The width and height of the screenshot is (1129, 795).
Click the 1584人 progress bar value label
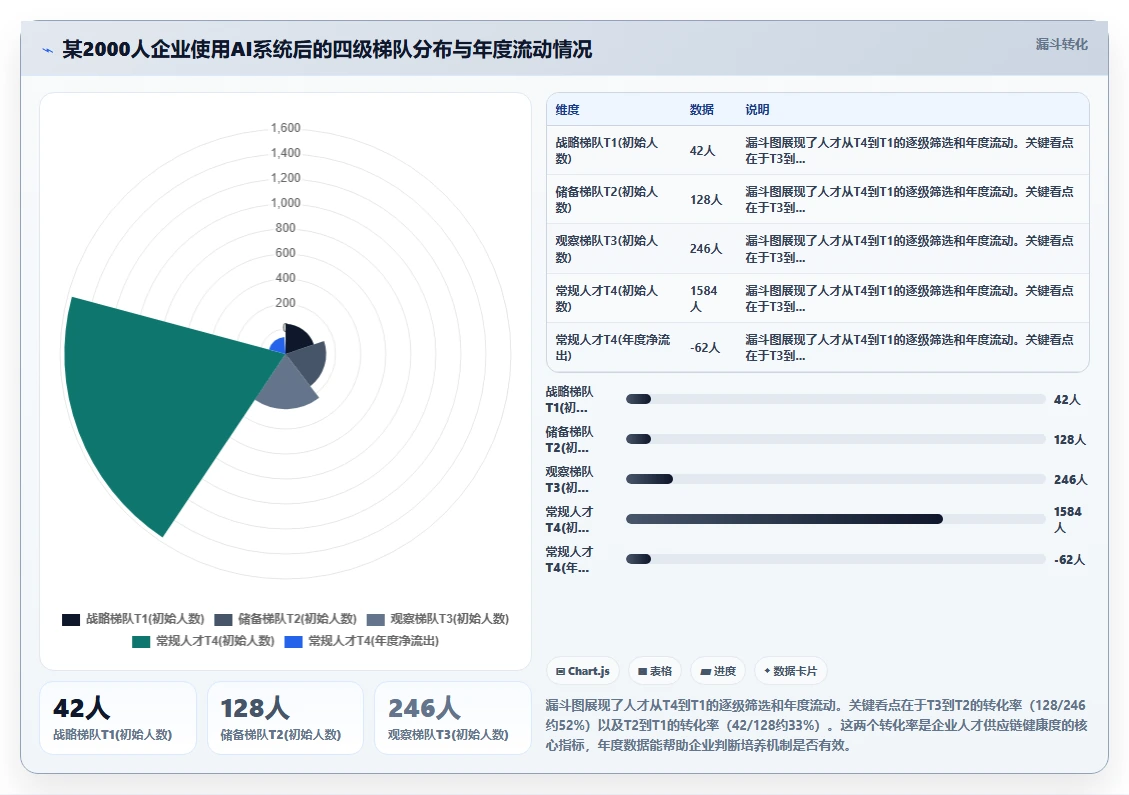[x=1068, y=519]
